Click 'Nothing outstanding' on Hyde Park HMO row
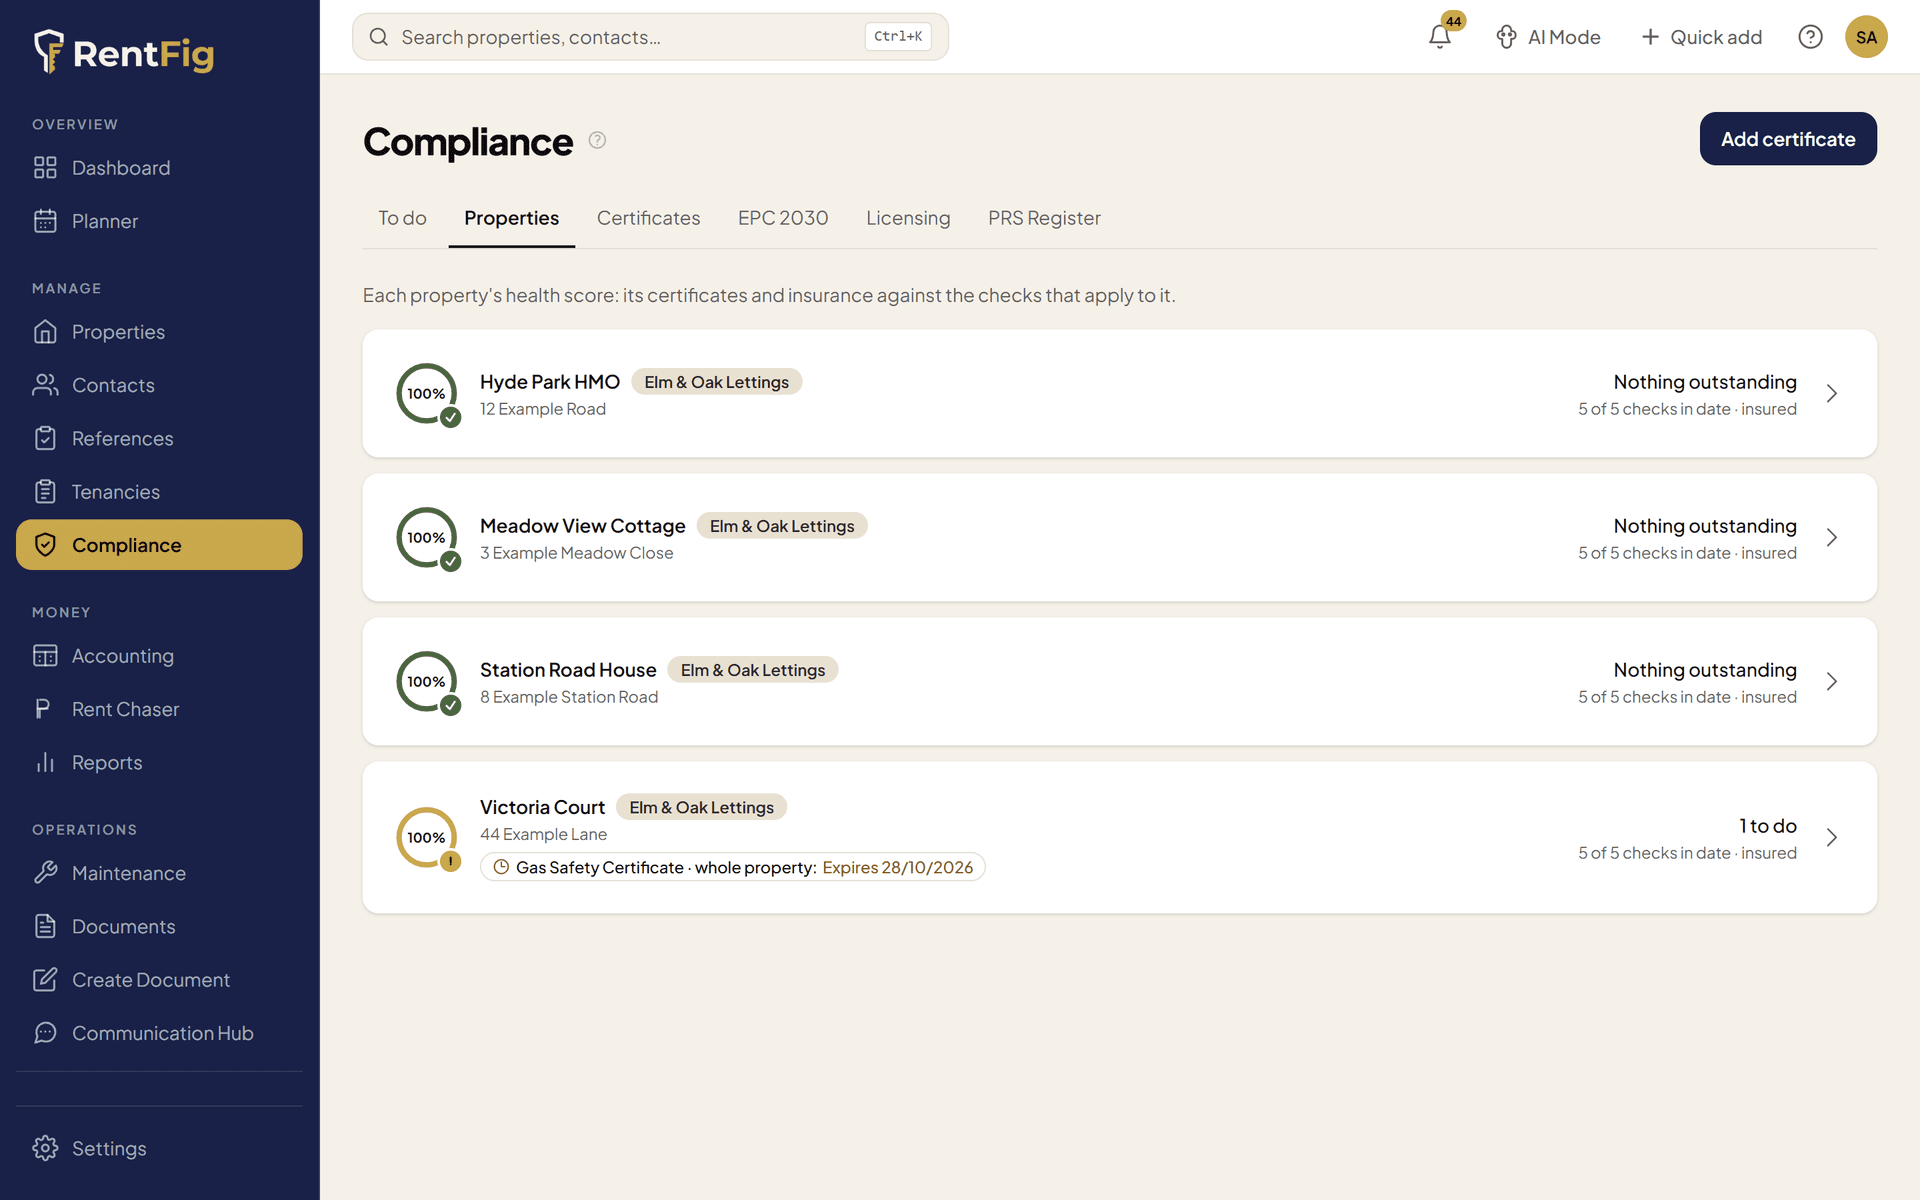 coord(1705,382)
